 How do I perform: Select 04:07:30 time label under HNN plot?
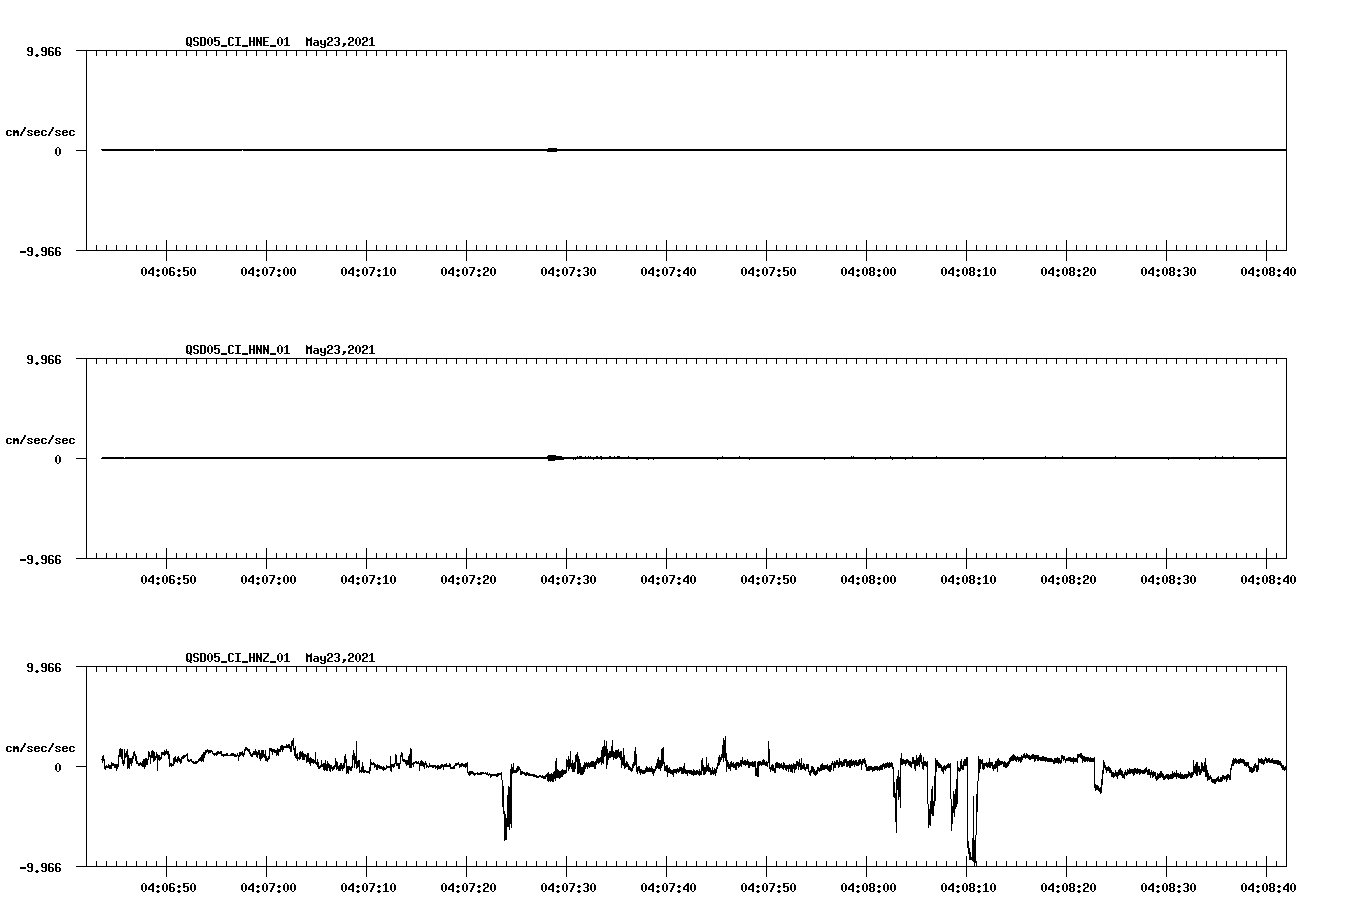click(568, 580)
